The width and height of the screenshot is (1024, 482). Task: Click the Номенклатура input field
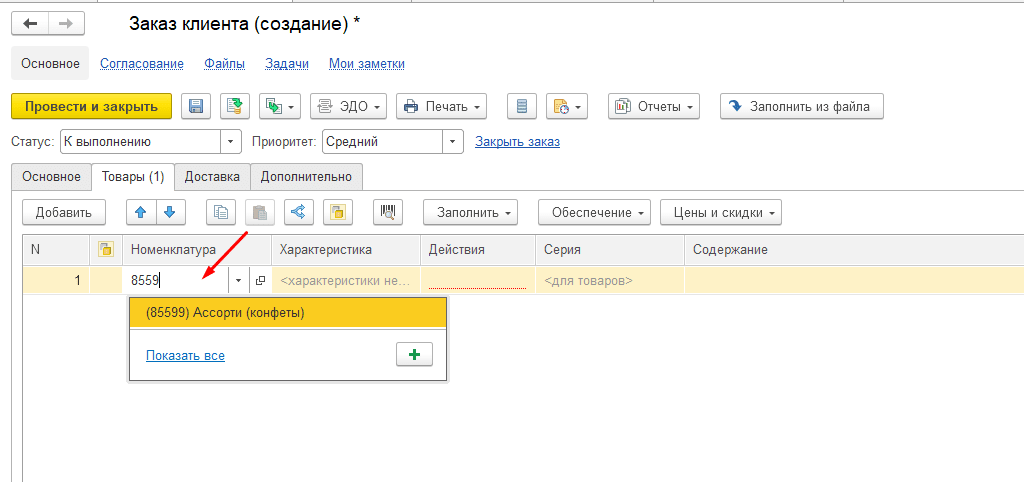pos(175,281)
